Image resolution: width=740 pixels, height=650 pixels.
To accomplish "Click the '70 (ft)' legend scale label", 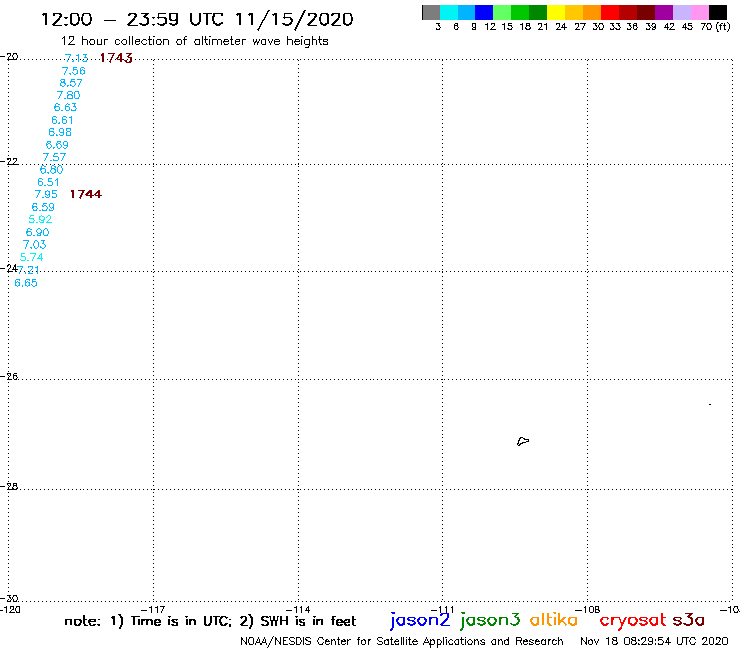I will [715, 26].
